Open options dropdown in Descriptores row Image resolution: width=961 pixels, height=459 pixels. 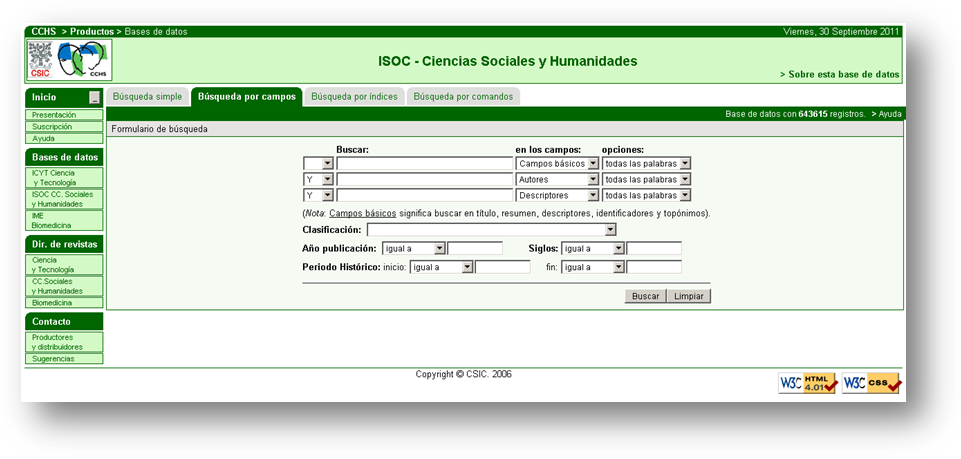[x=647, y=195]
